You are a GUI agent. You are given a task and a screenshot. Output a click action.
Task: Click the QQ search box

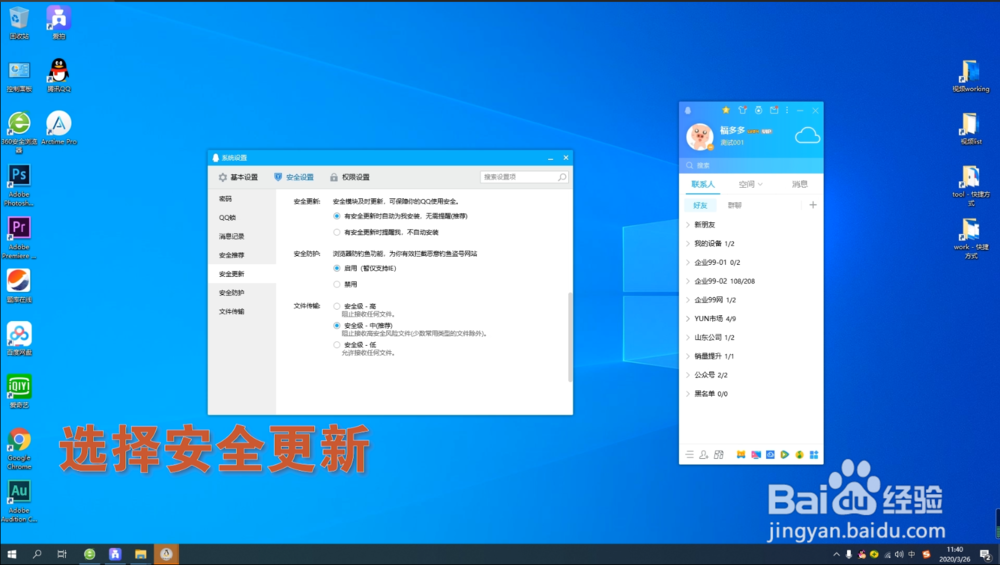[x=751, y=165]
